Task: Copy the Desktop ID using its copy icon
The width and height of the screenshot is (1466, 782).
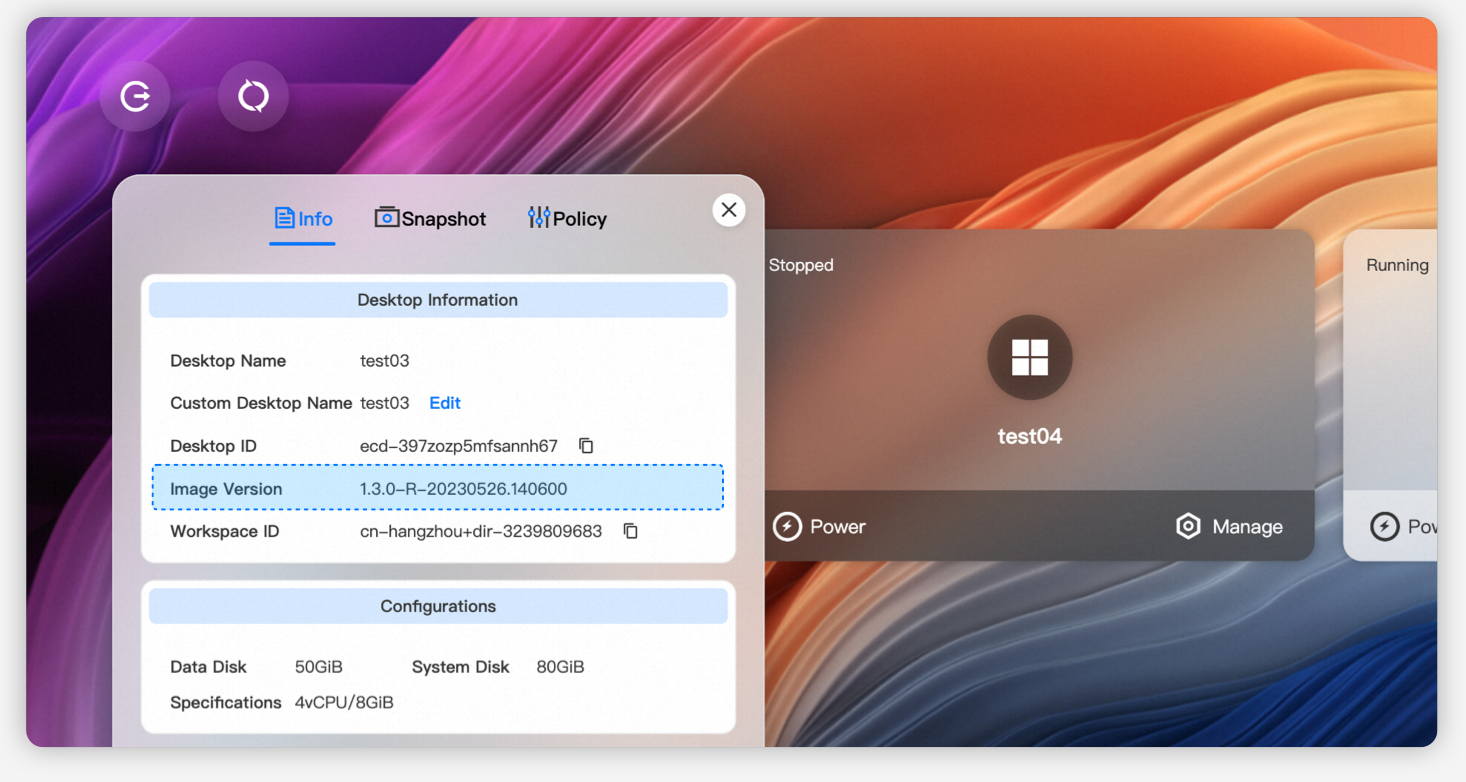Action: click(586, 446)
